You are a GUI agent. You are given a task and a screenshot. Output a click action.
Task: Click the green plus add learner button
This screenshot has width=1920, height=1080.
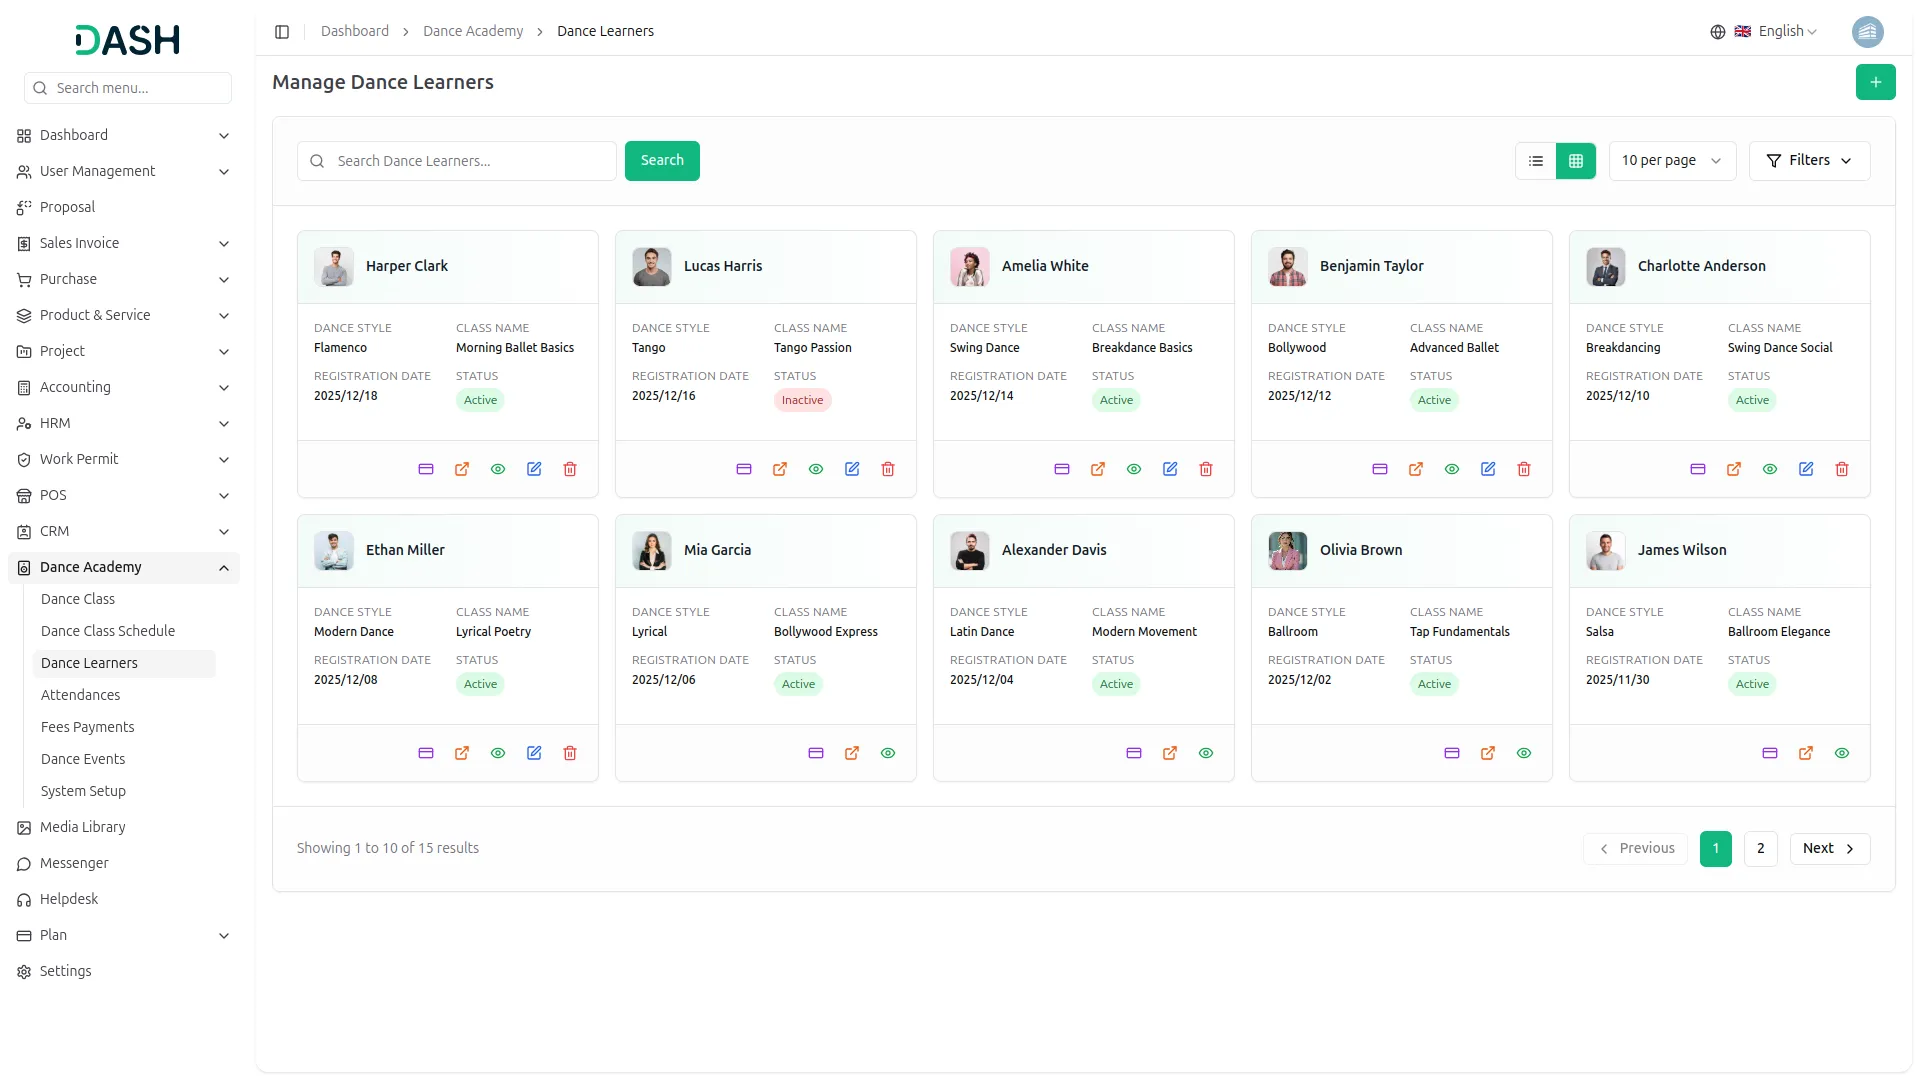coord(1875,82)
